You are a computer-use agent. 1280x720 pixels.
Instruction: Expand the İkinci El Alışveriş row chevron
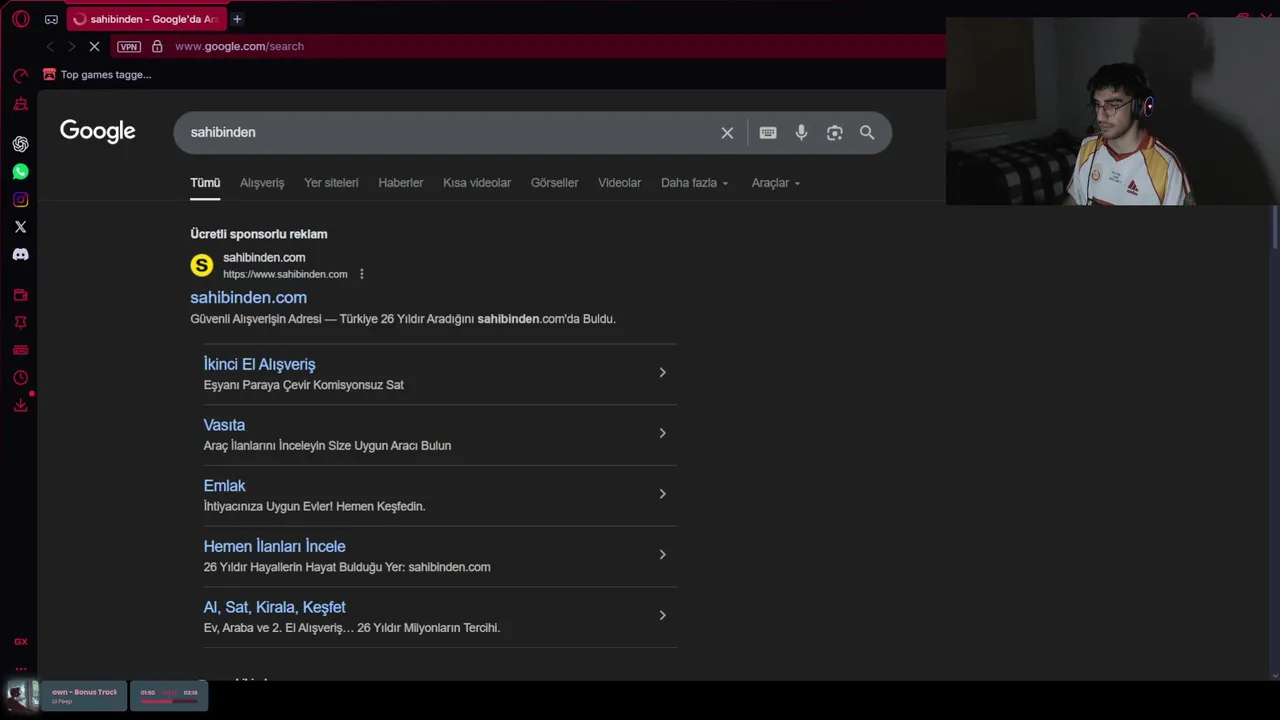click(x=662, y=372)
